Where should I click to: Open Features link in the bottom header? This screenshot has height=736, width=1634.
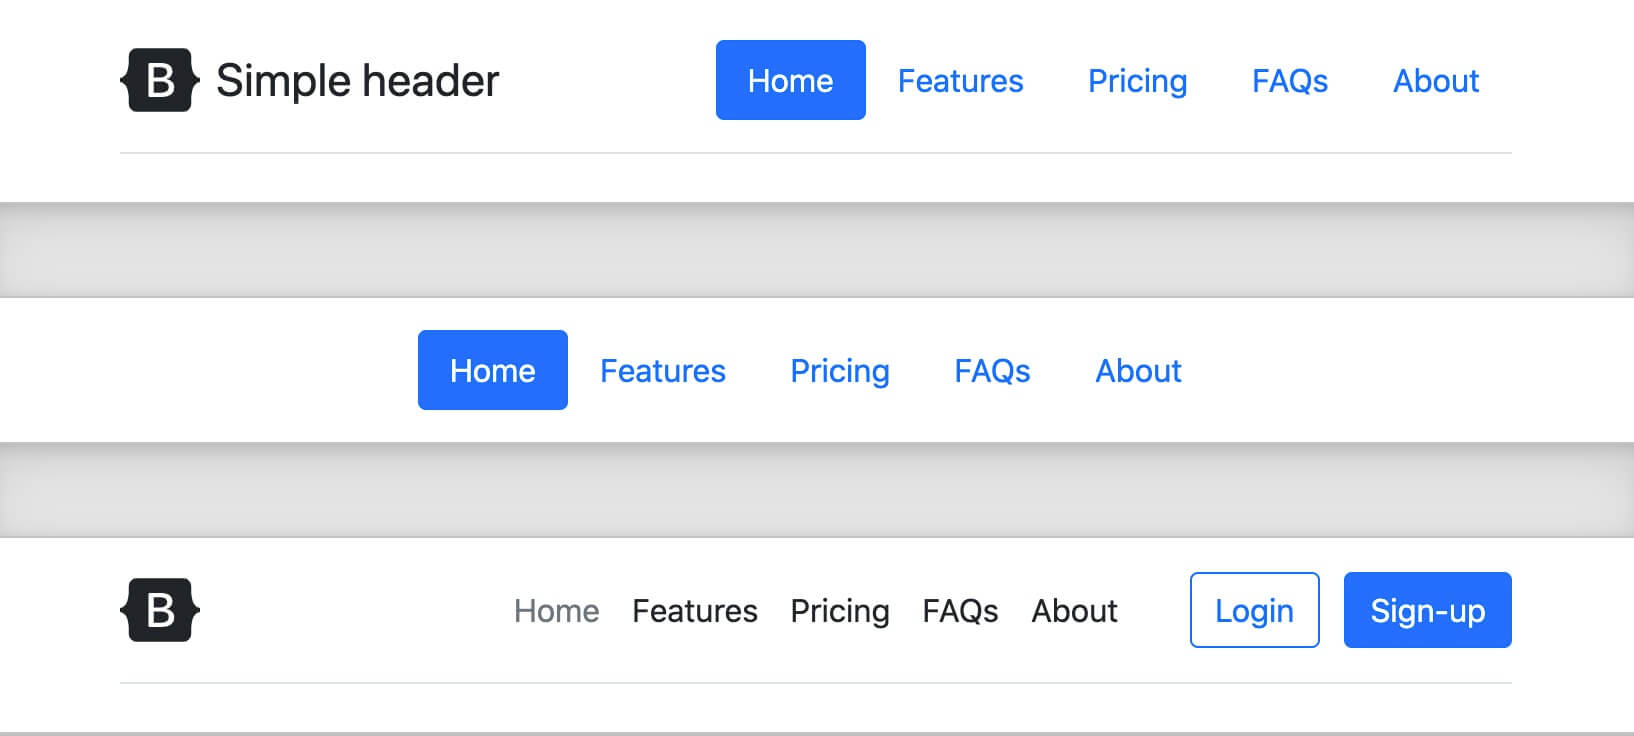(694, 610)
